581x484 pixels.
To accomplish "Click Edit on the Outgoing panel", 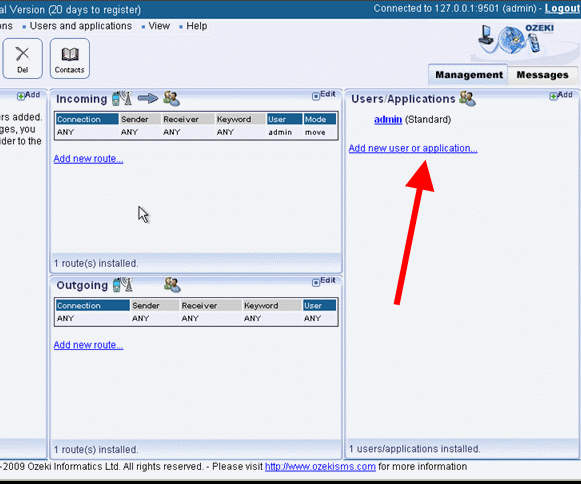I will [324, 281].
